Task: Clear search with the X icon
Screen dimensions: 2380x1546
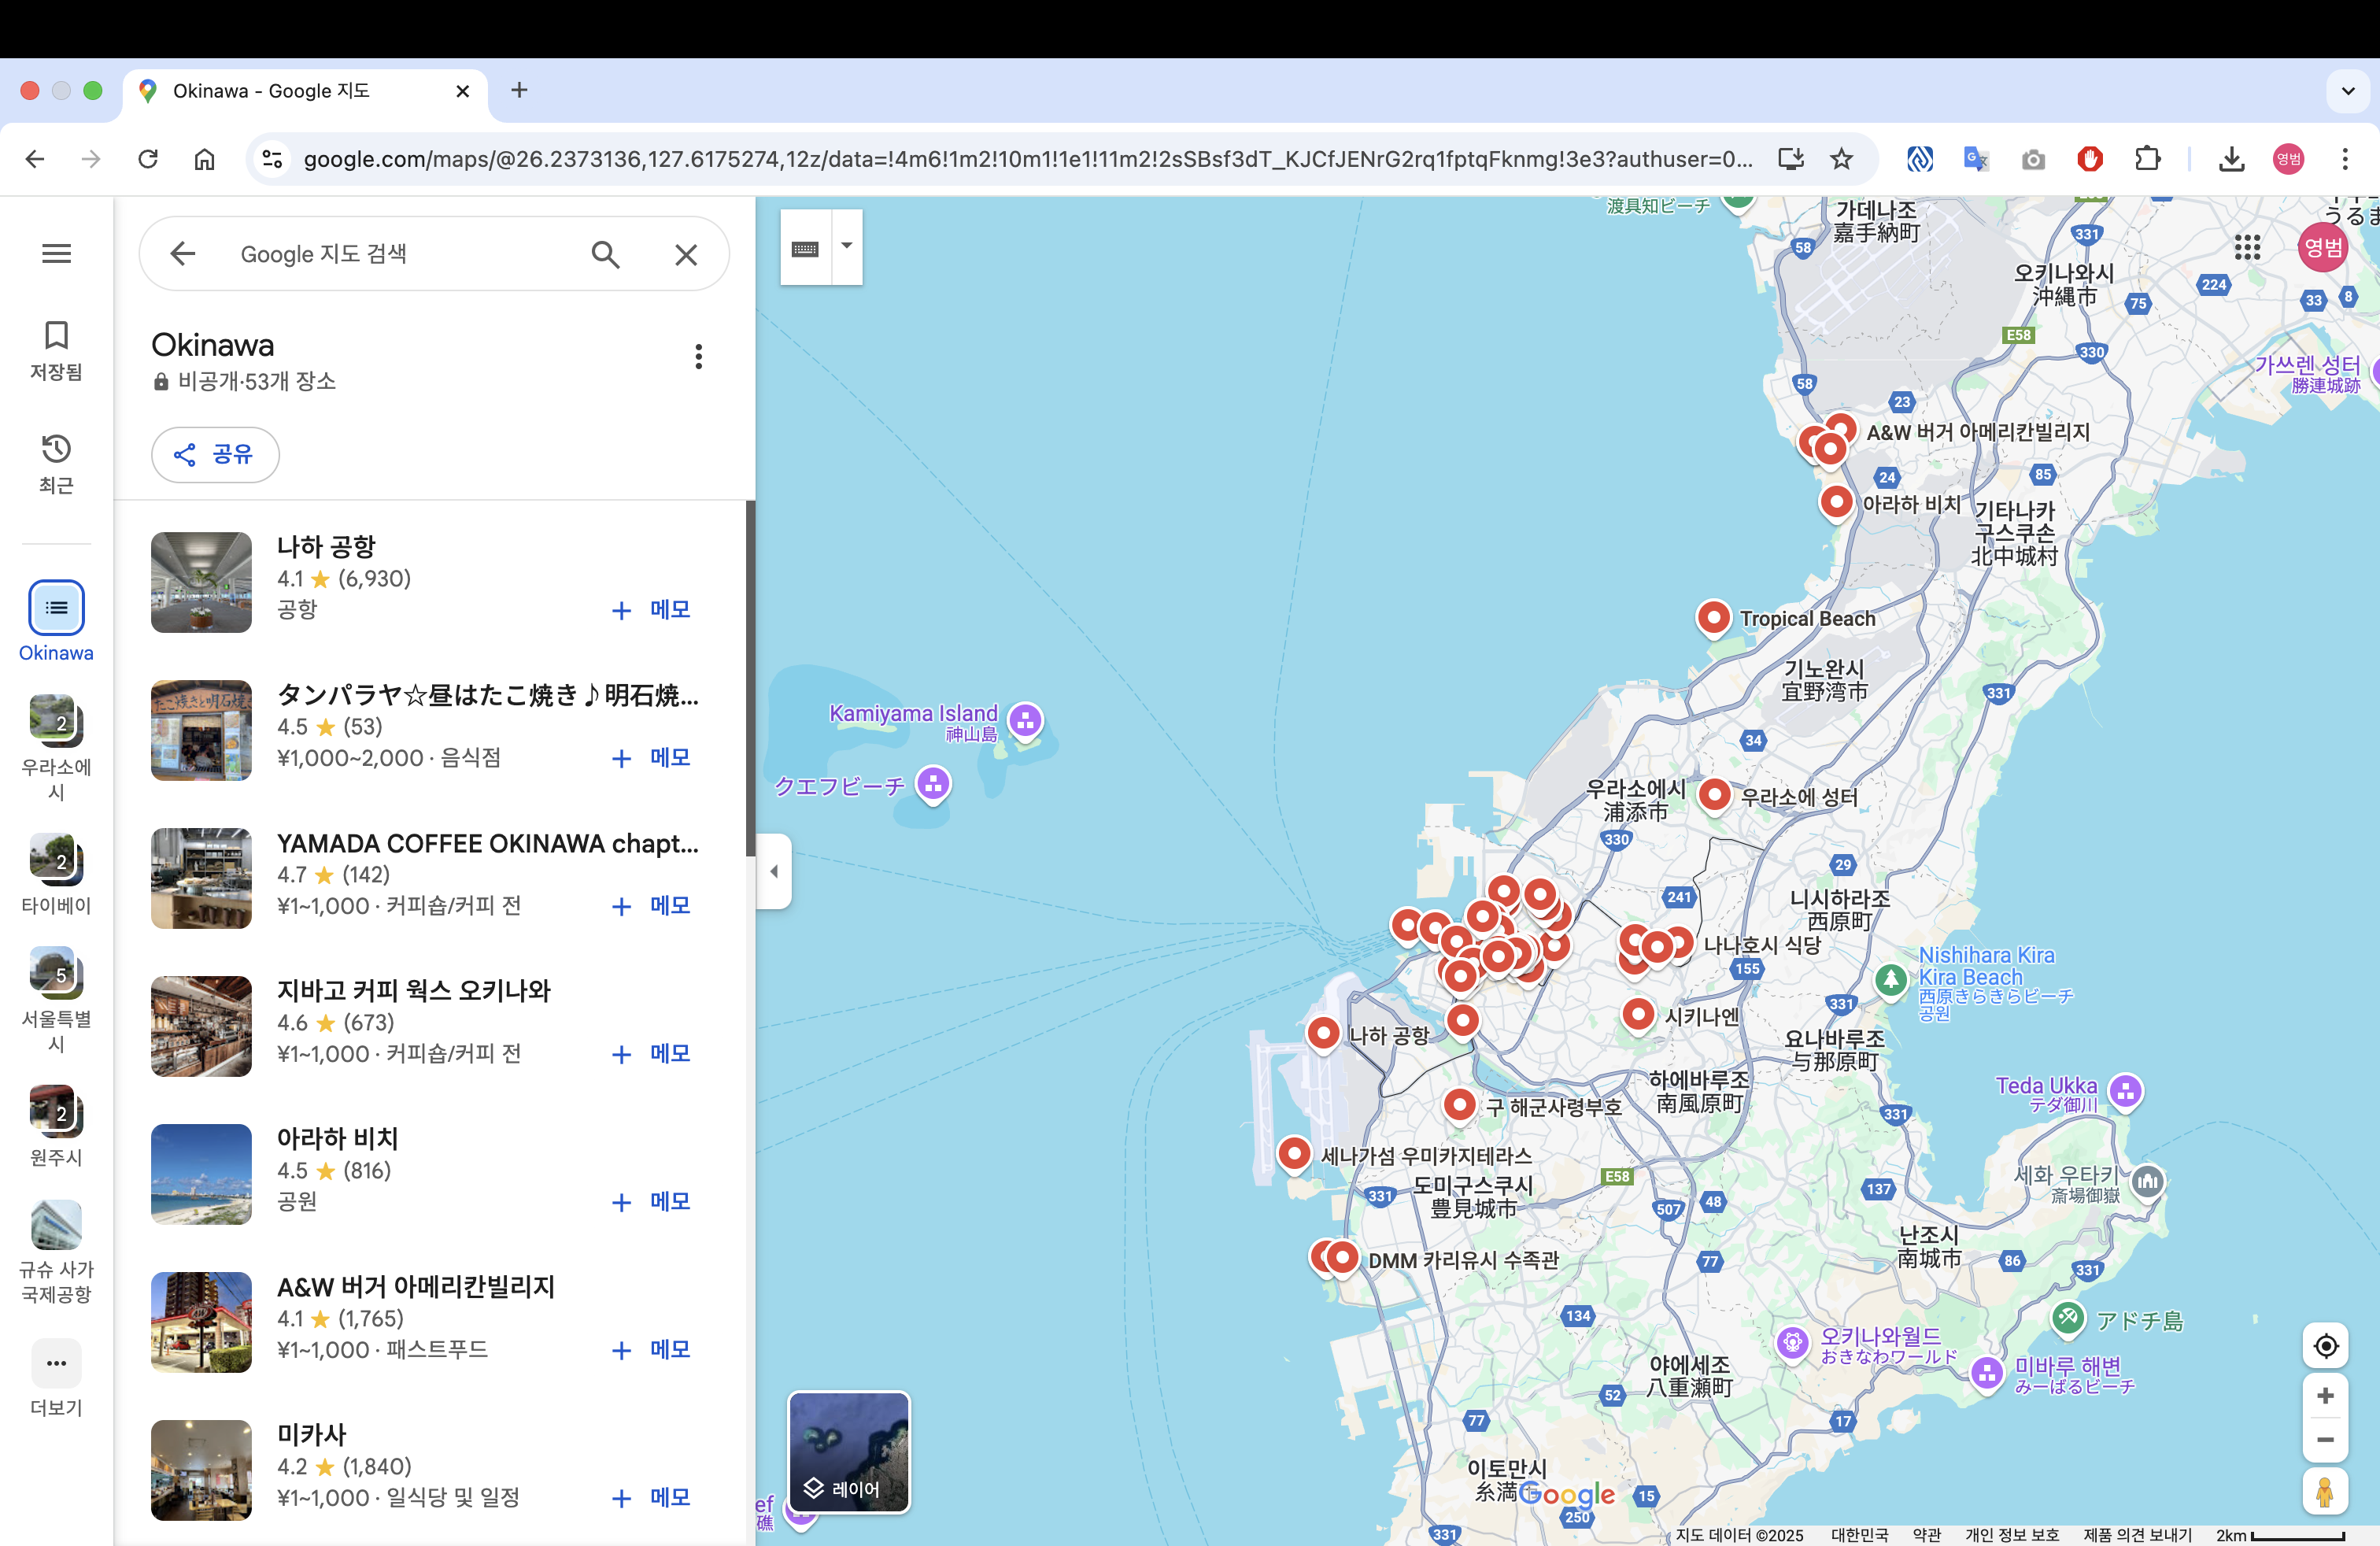Action: pos(686,254)
